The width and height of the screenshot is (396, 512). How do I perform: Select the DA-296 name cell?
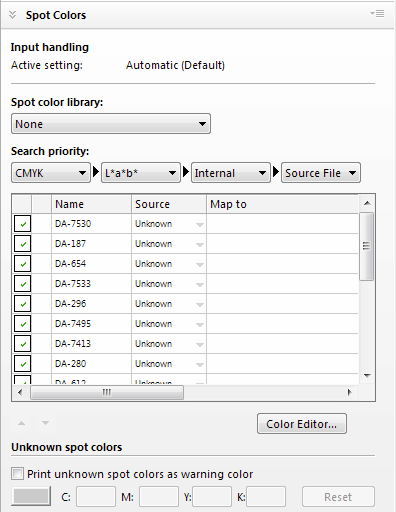click(x=91, y=304)
